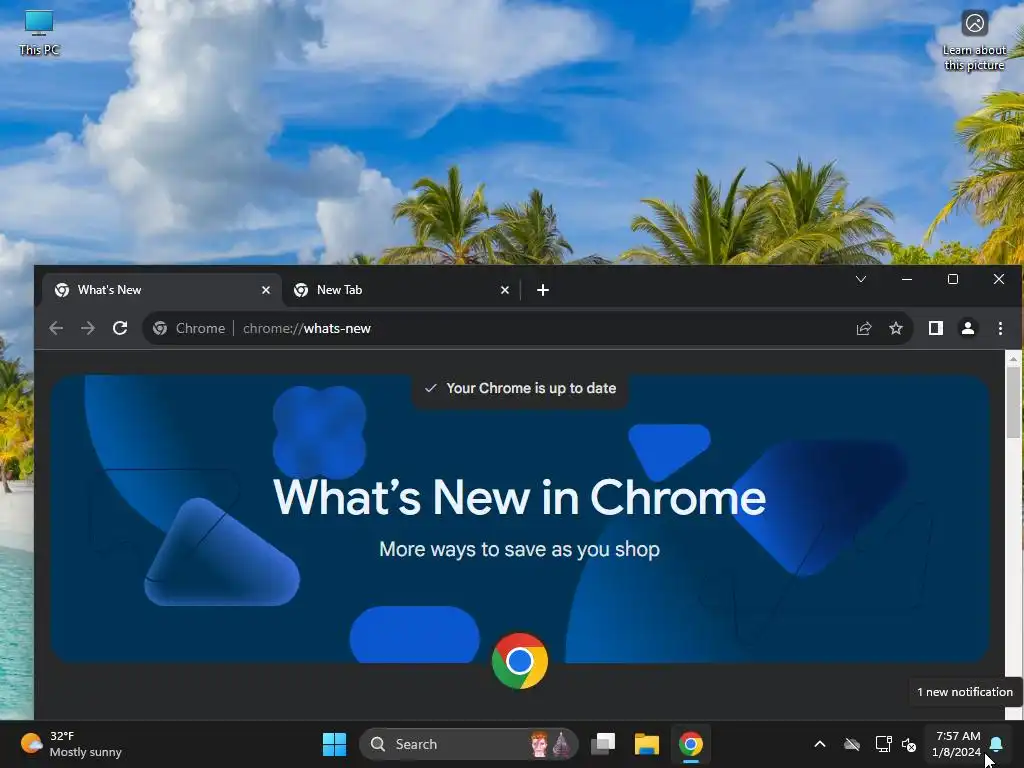This screenshot has height=768, width=1024.
Task: Click the page vertical scrollbar thumb
Action: point(1013,403)
